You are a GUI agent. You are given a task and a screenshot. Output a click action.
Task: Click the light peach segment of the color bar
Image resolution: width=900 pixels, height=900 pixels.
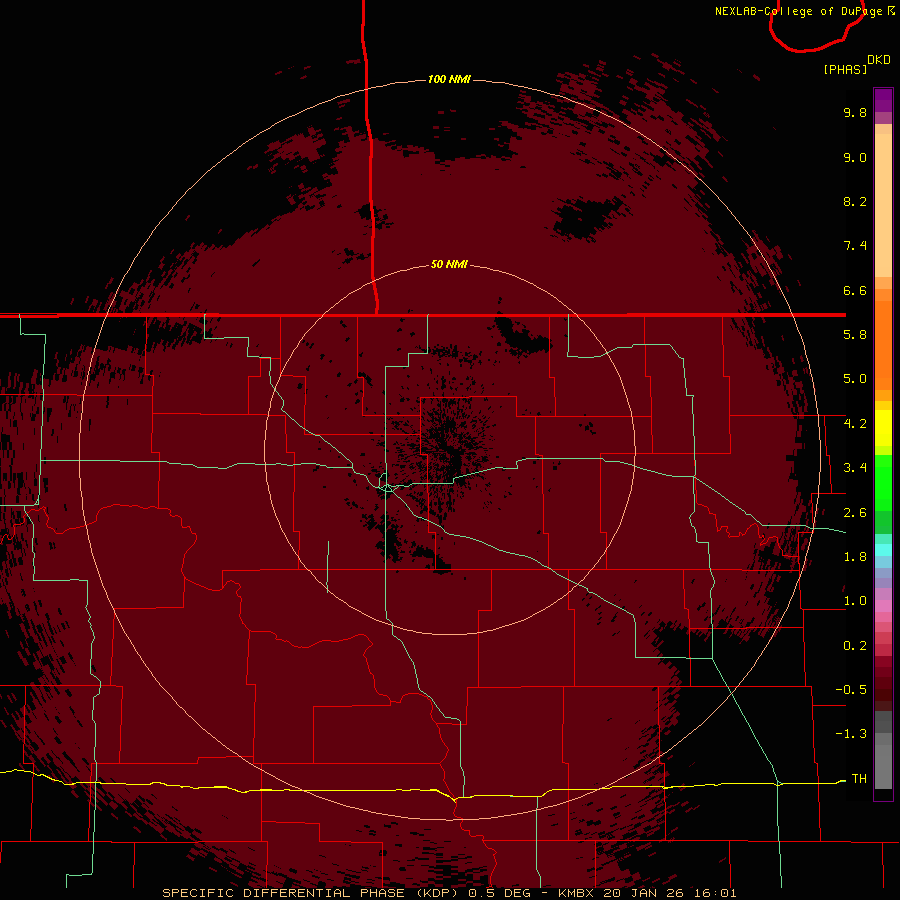tap(883, 205)
